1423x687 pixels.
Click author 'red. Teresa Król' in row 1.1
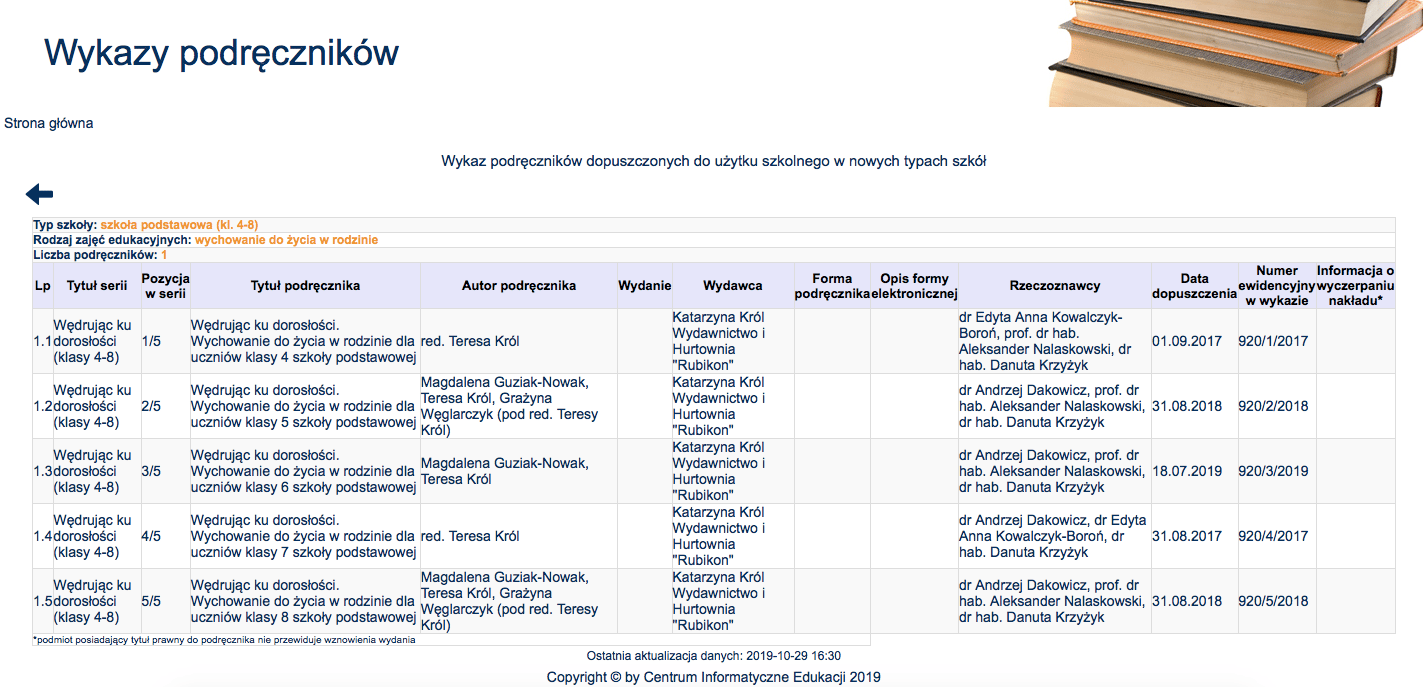tap(470, 341)
